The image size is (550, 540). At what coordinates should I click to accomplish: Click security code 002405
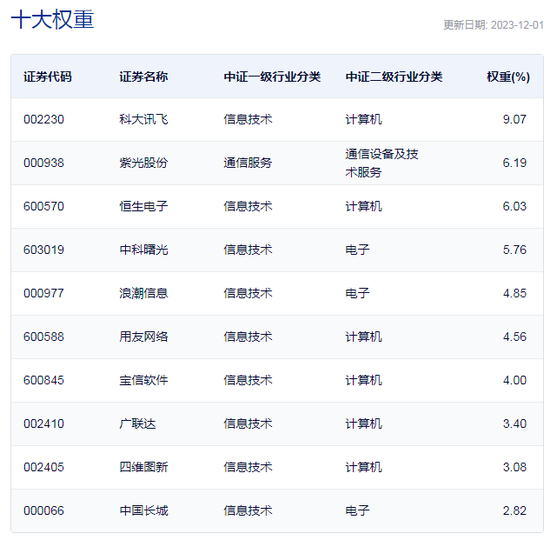point(44,468)
